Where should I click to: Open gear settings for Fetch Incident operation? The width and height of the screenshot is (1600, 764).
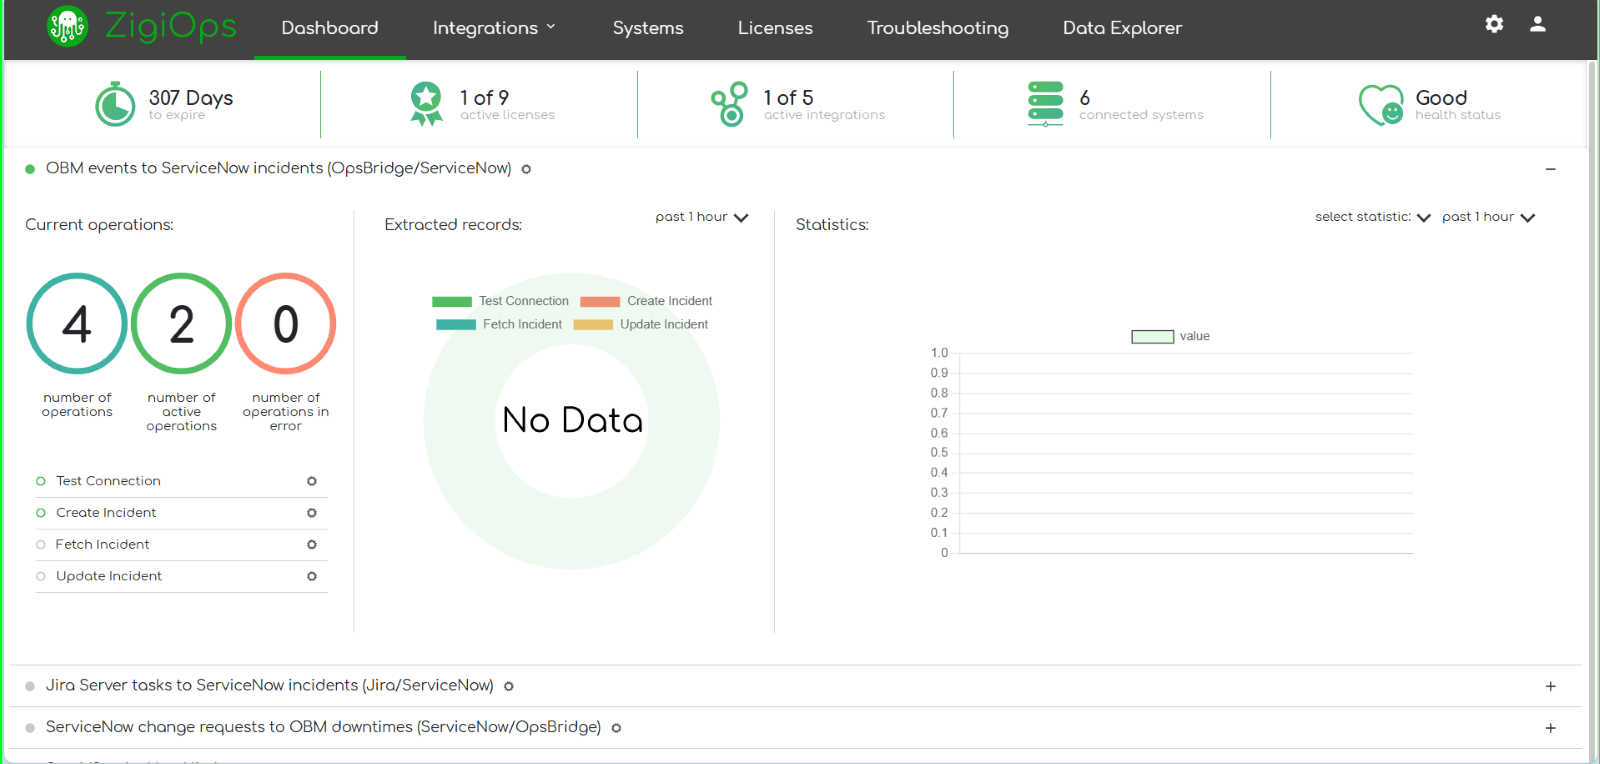(x=312, y=545)
